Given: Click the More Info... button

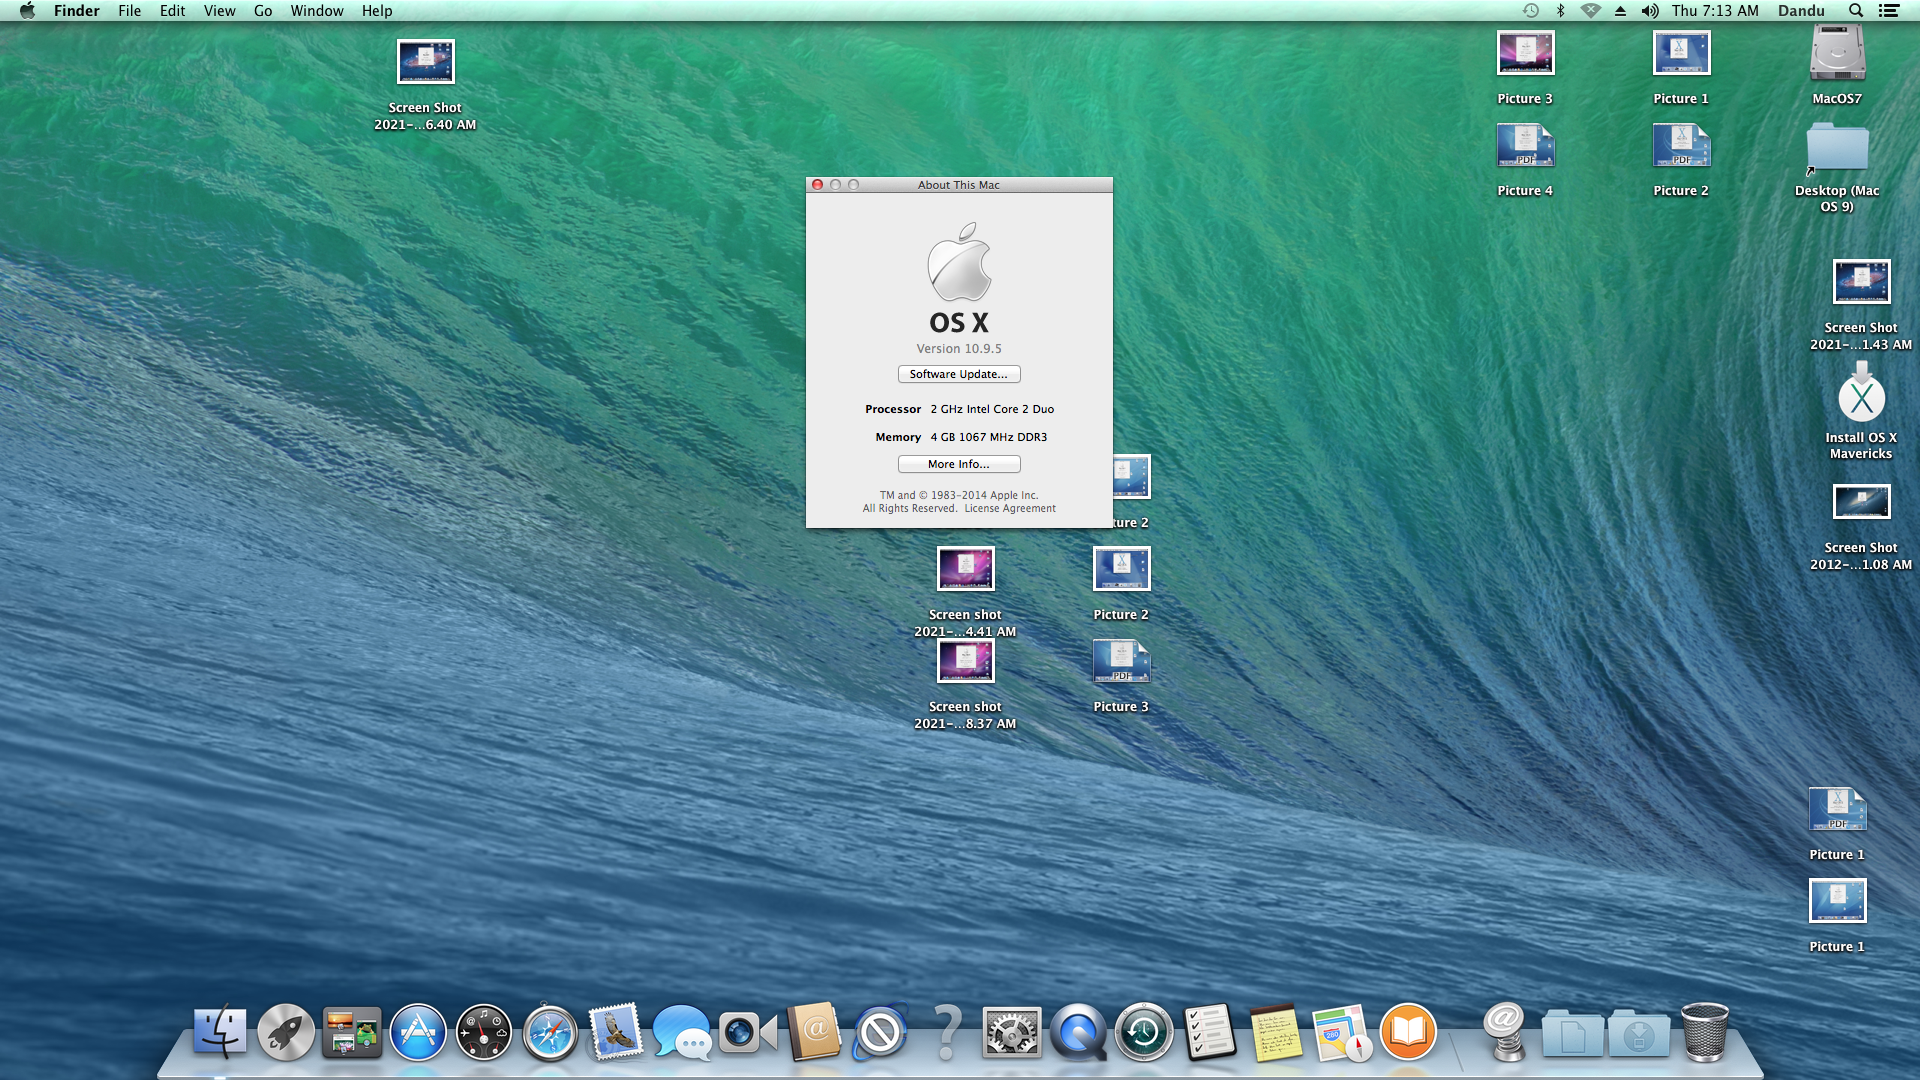Looking at the screenshot, I should 959,464.
